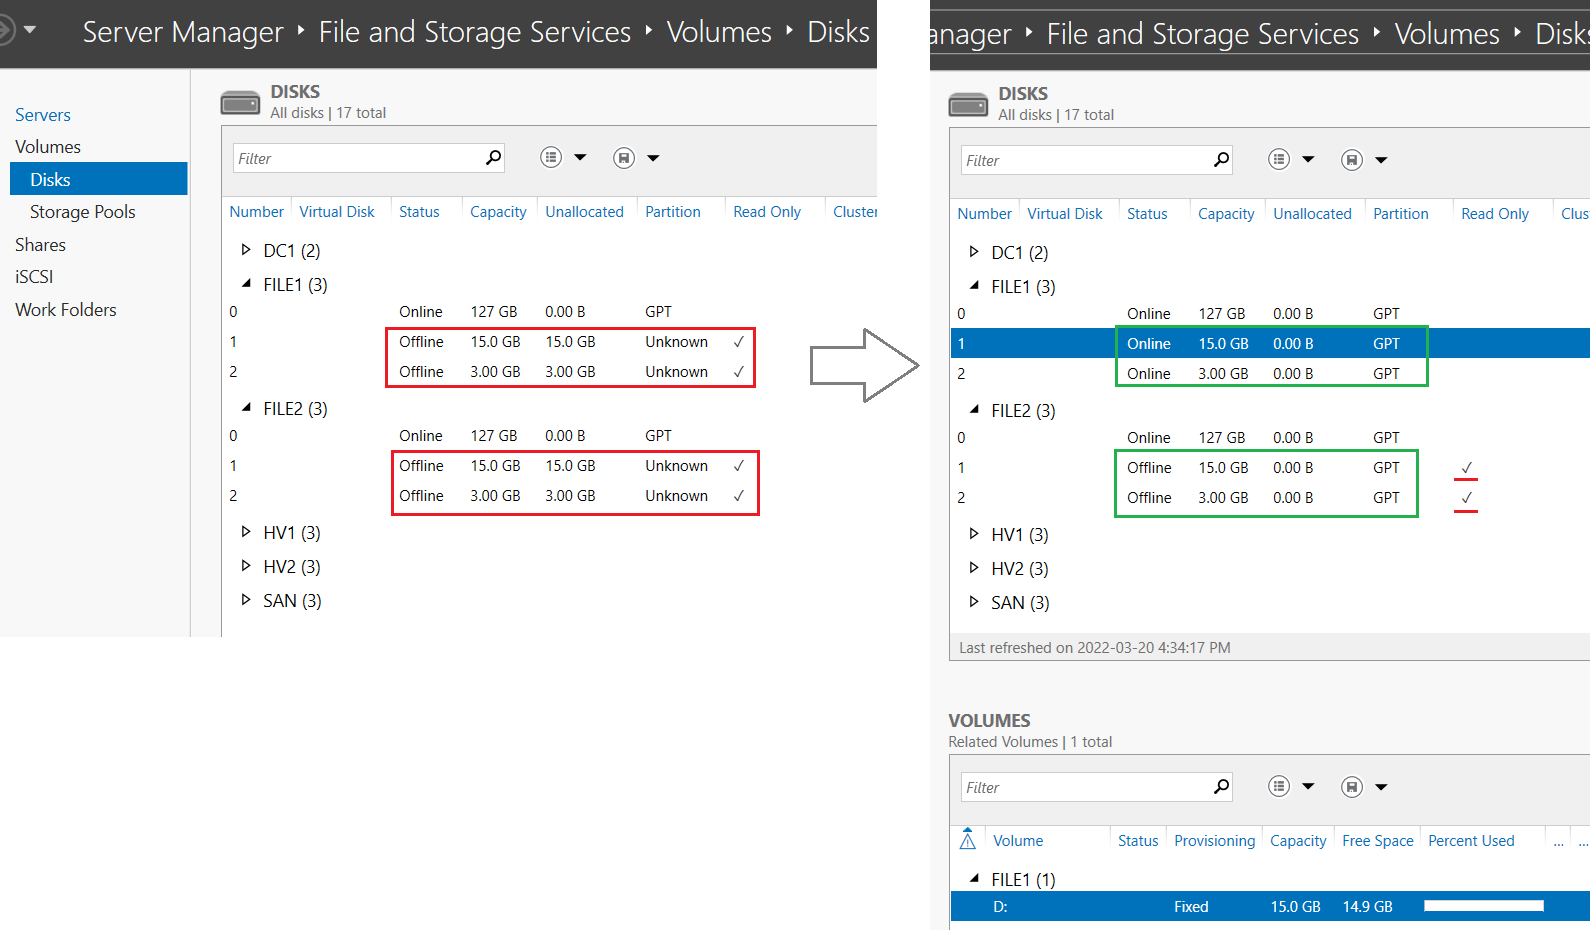This screenshot has width=1590, height=930.
Task: Expand the DC1 (2) group in left panel
Action: [x=246, y=250]
